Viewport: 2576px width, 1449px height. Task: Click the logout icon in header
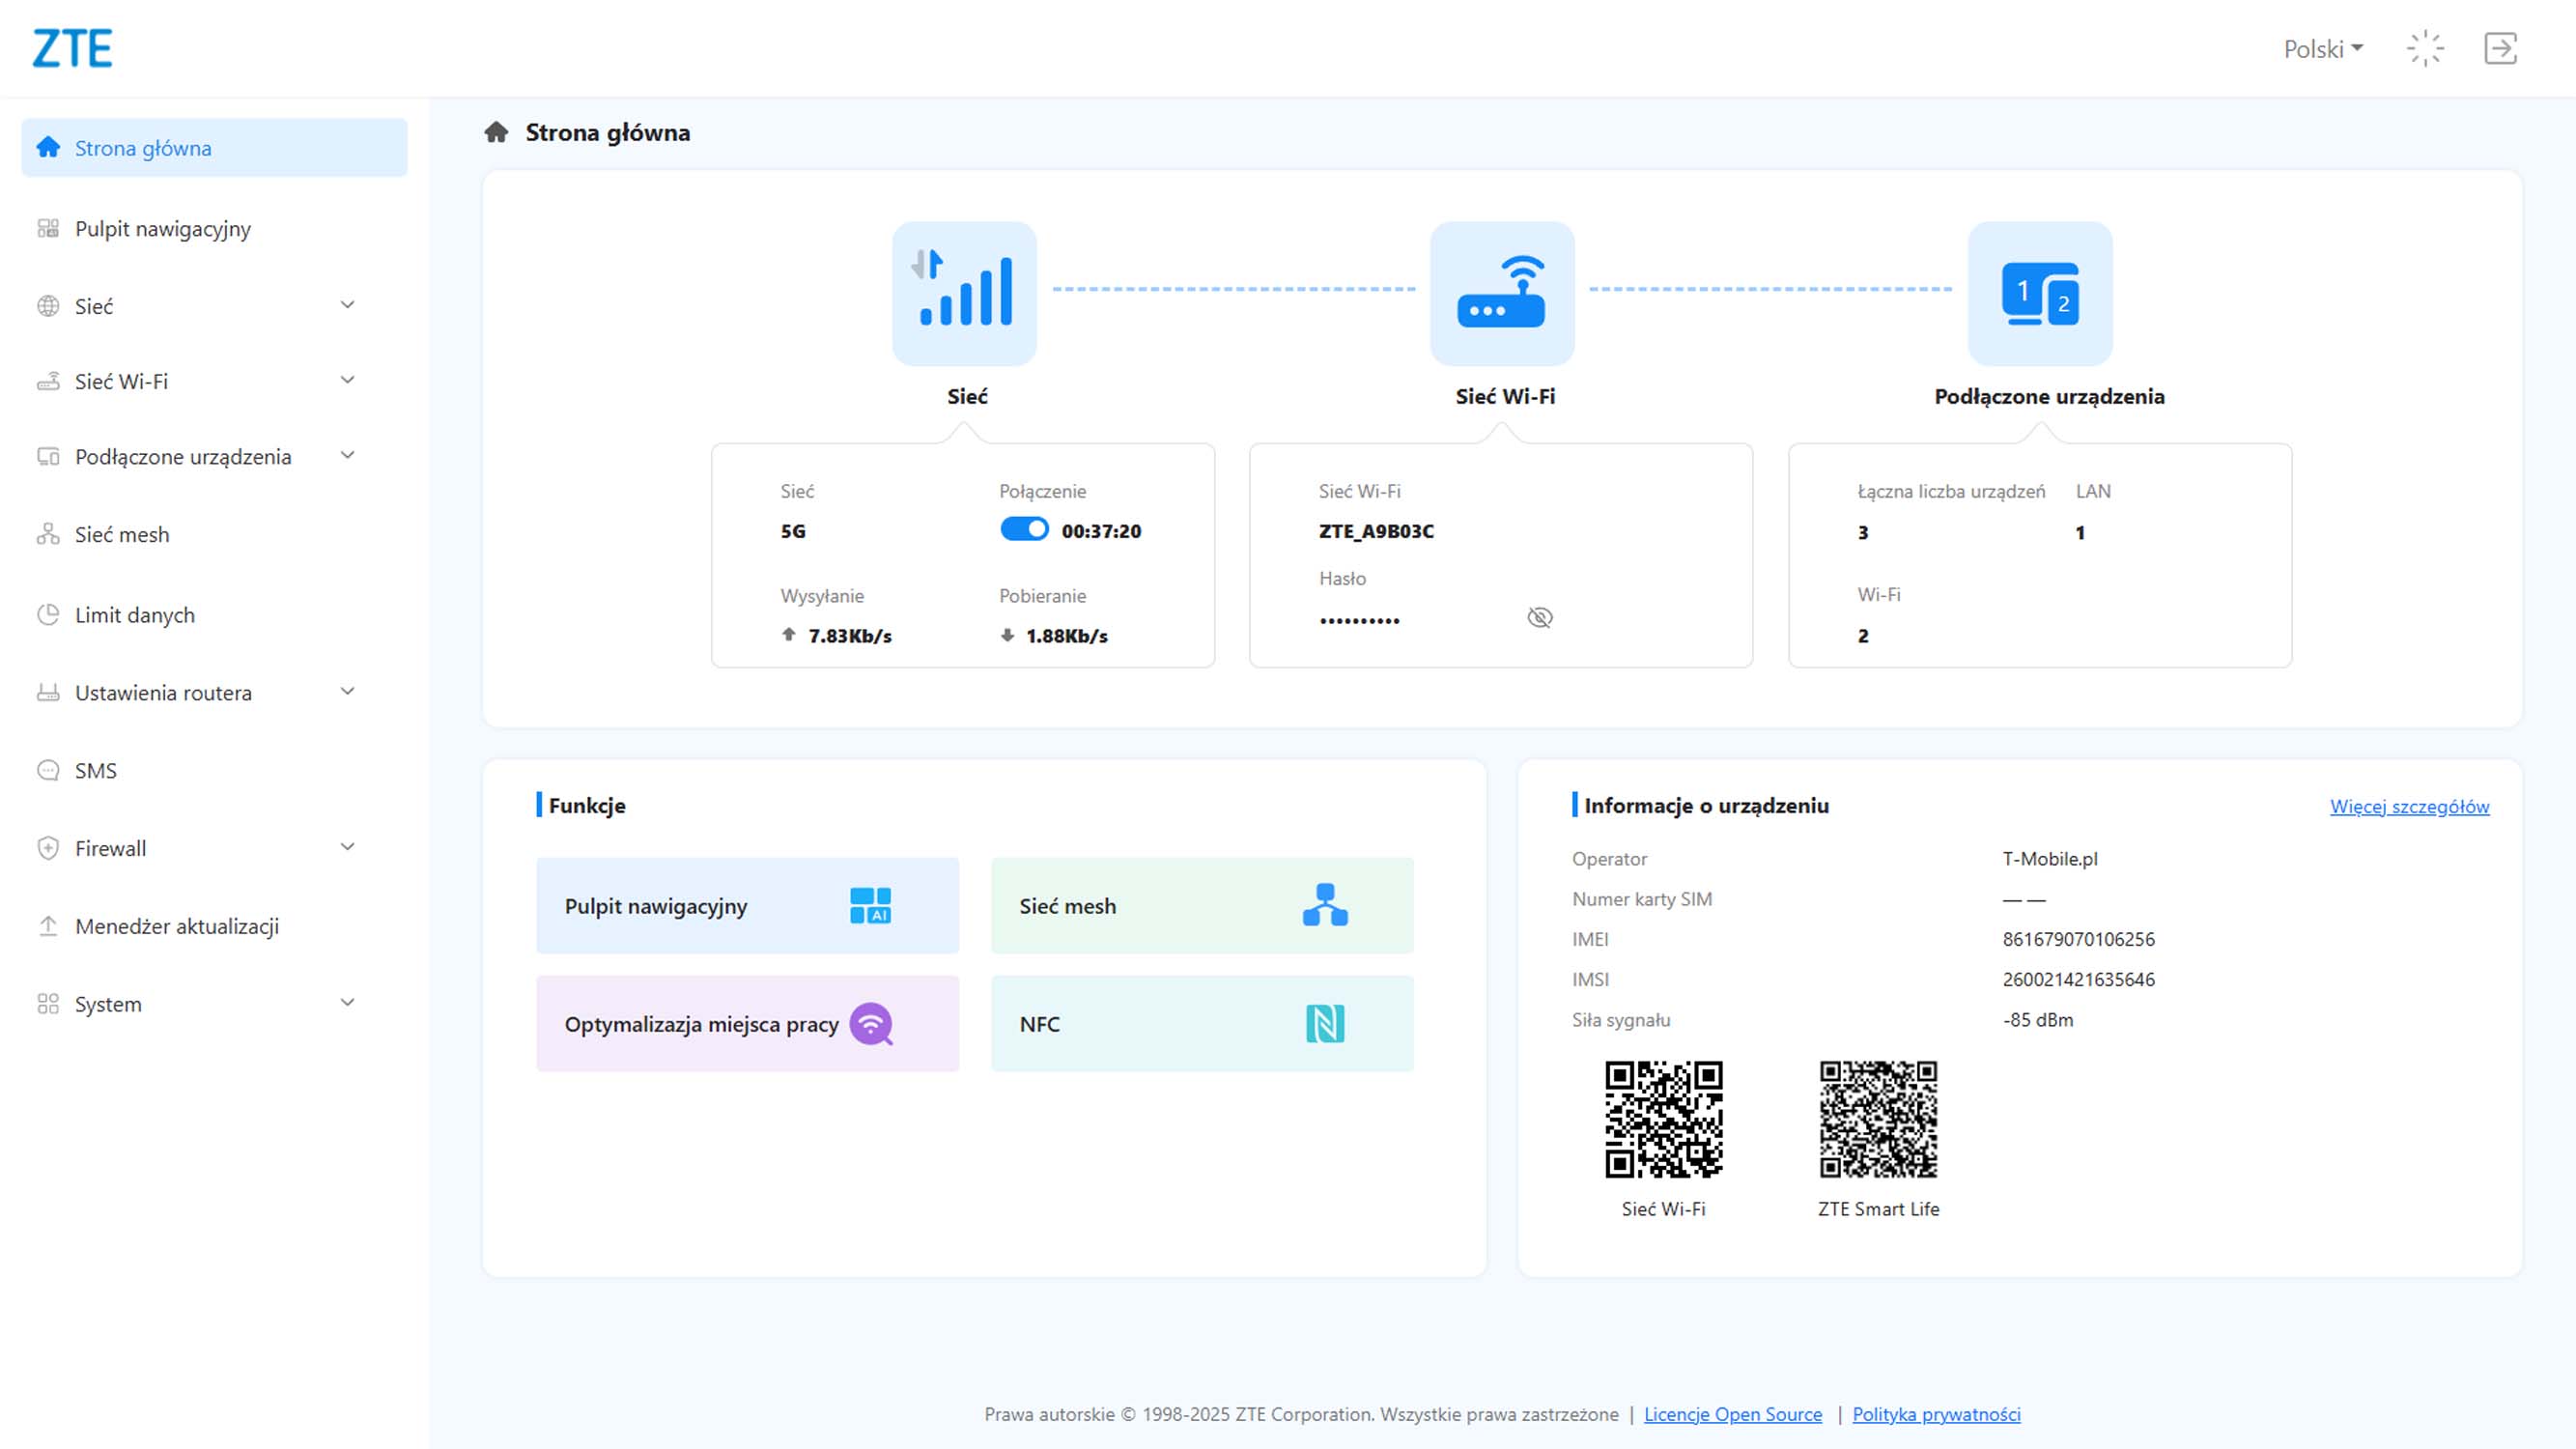click(x=2500, y=48)
